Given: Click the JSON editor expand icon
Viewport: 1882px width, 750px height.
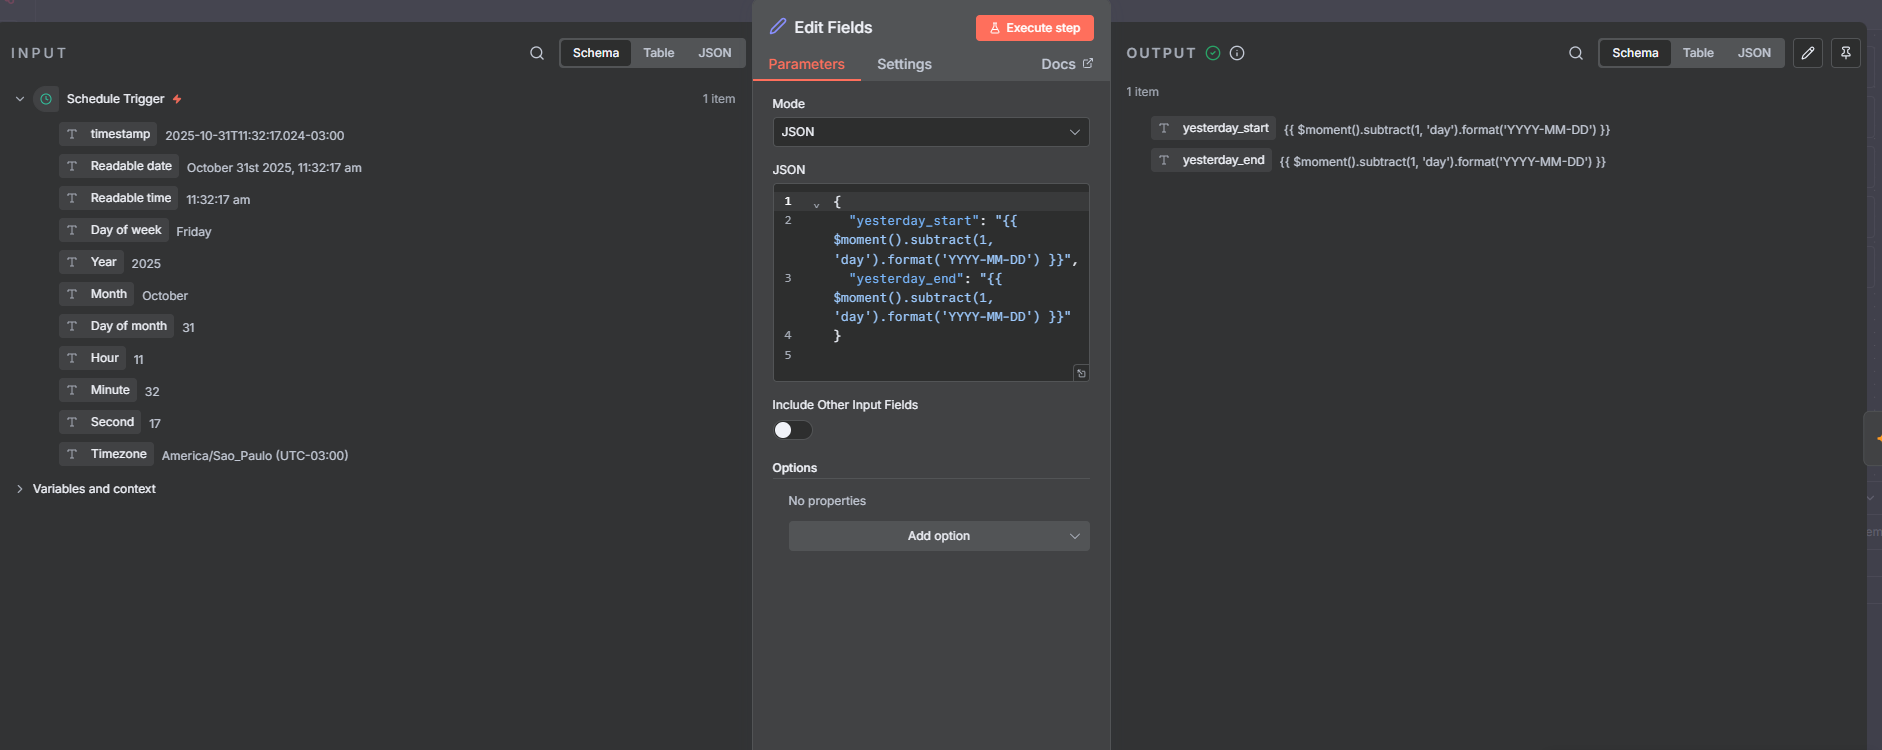Looking at the screenshot, I should point(1081,373).
